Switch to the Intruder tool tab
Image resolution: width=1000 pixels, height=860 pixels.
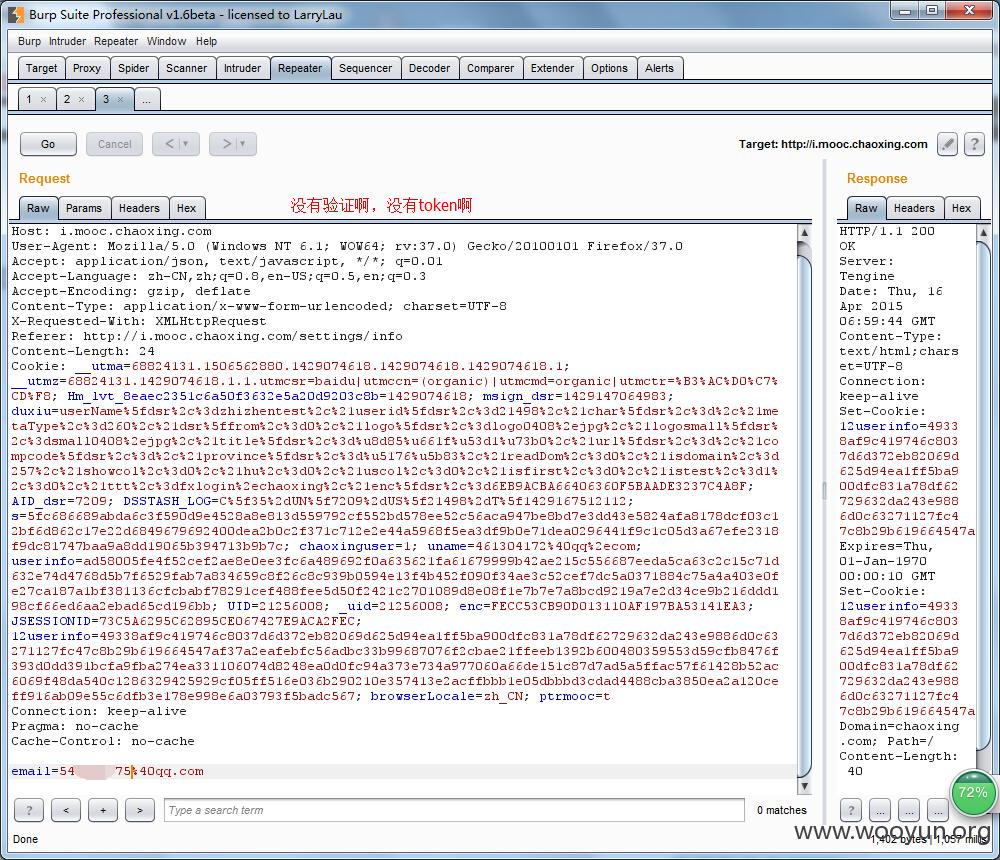pyautogui.click(x=242, y=68)
